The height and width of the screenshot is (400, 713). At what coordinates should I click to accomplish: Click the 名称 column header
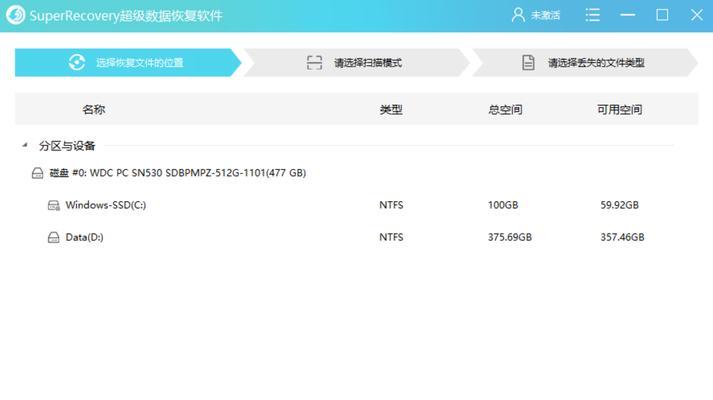[94, 110]
